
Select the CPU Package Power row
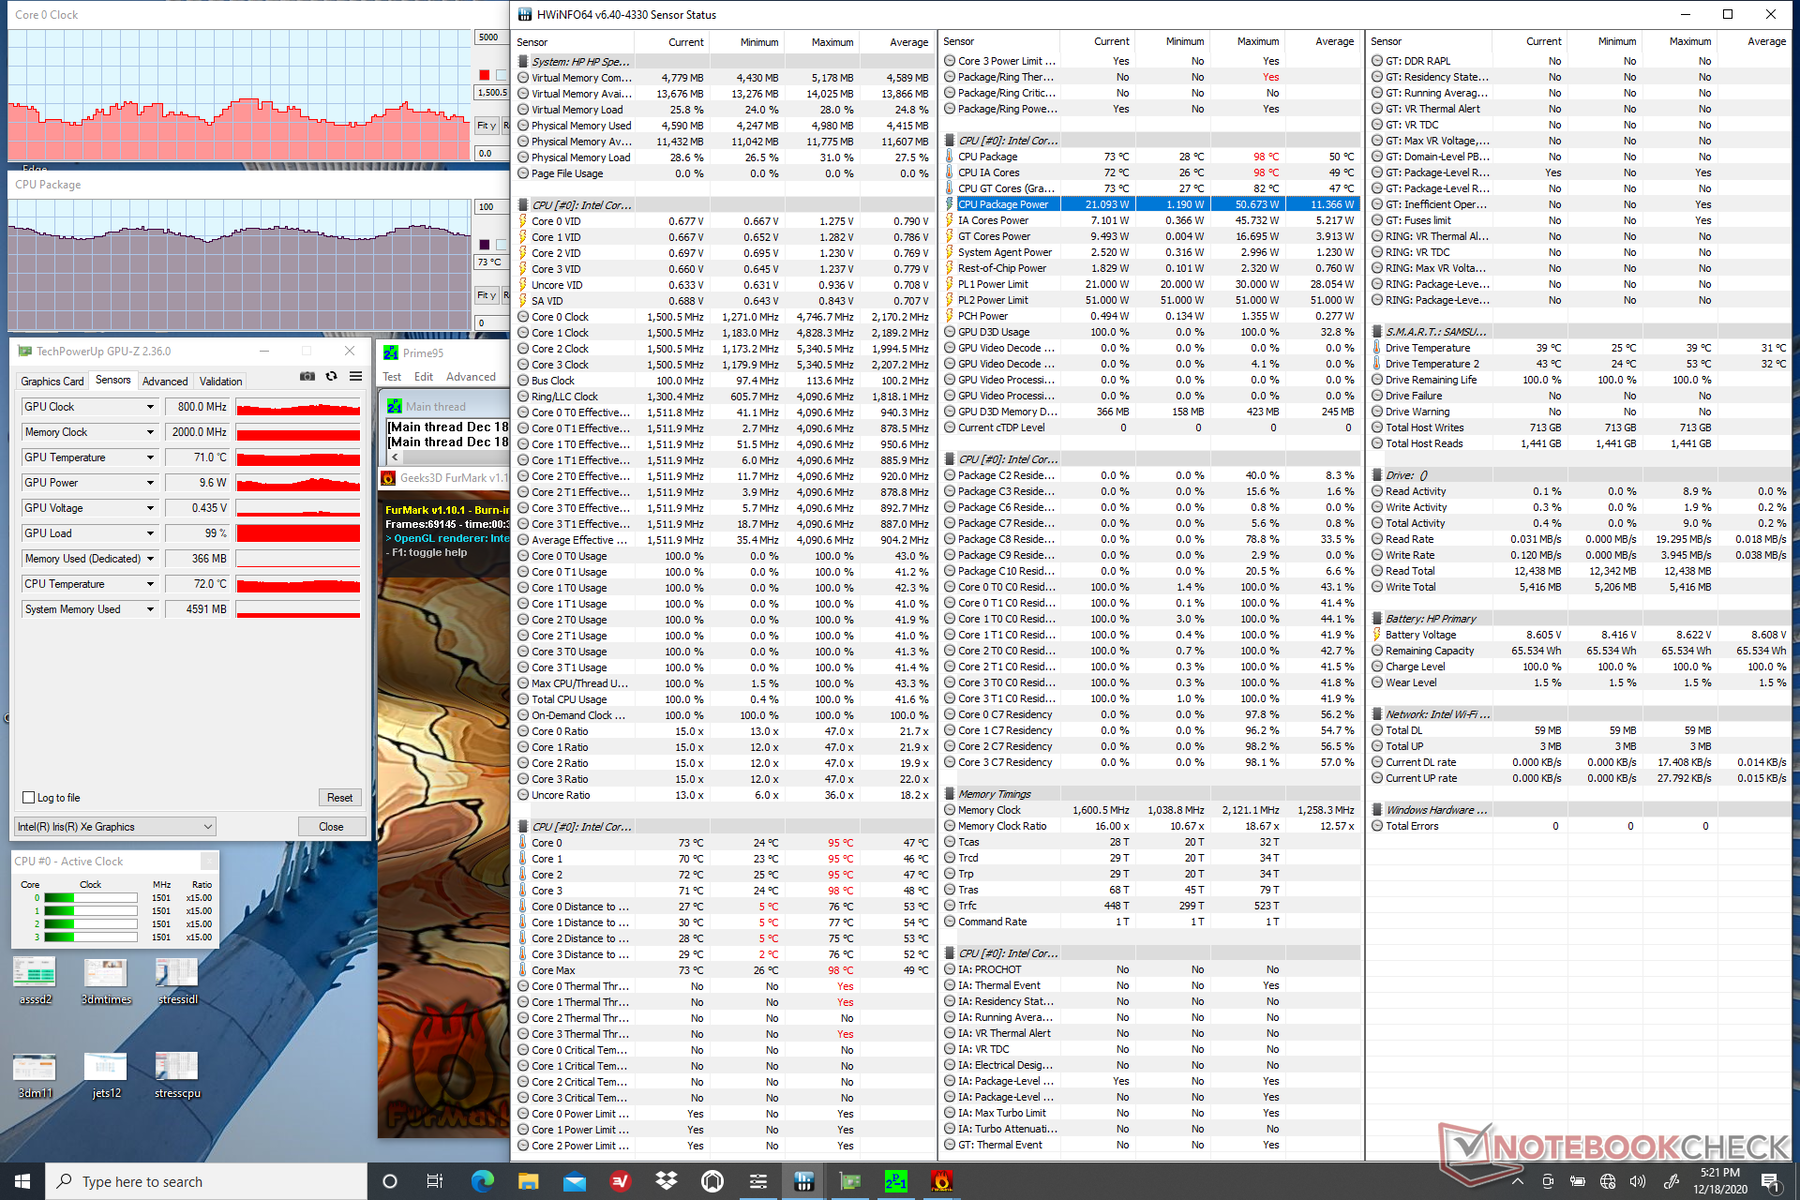[1150, 204]
